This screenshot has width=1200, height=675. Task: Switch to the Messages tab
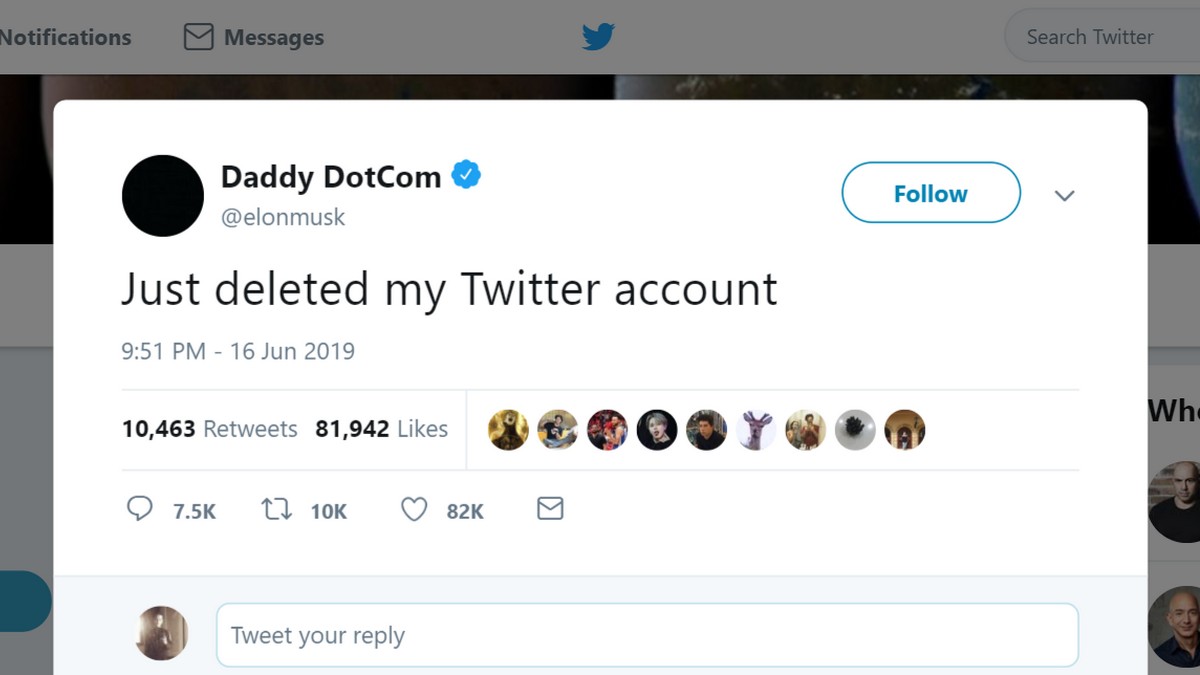coord(252,36)
